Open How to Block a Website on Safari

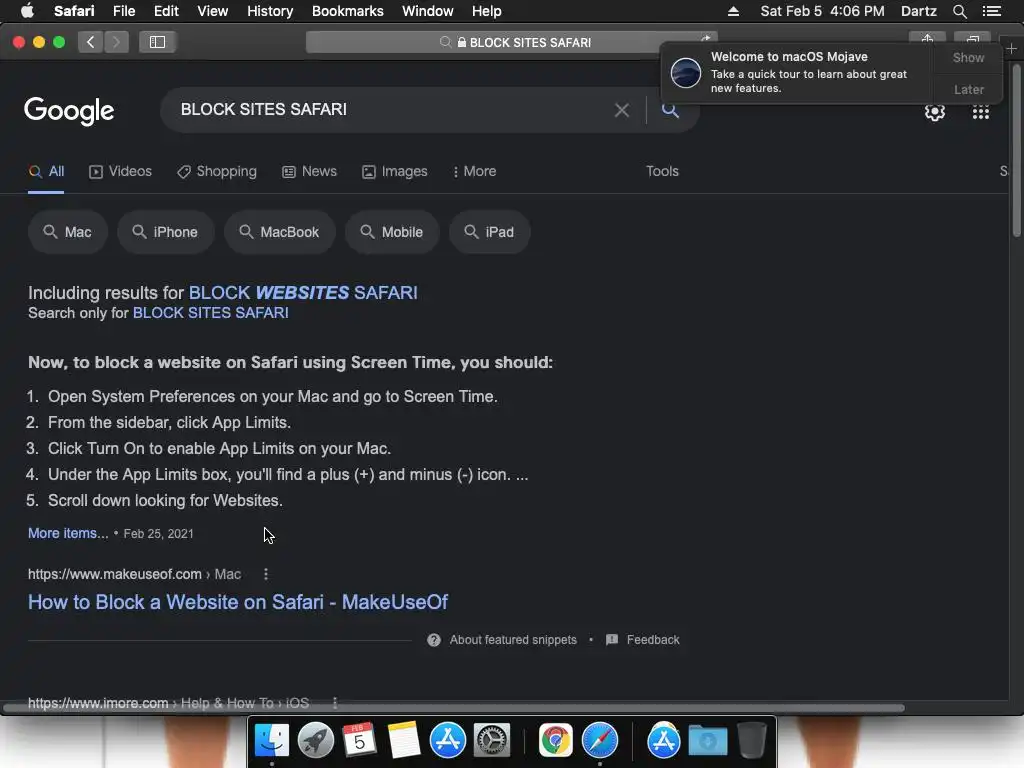pos(238,602)
